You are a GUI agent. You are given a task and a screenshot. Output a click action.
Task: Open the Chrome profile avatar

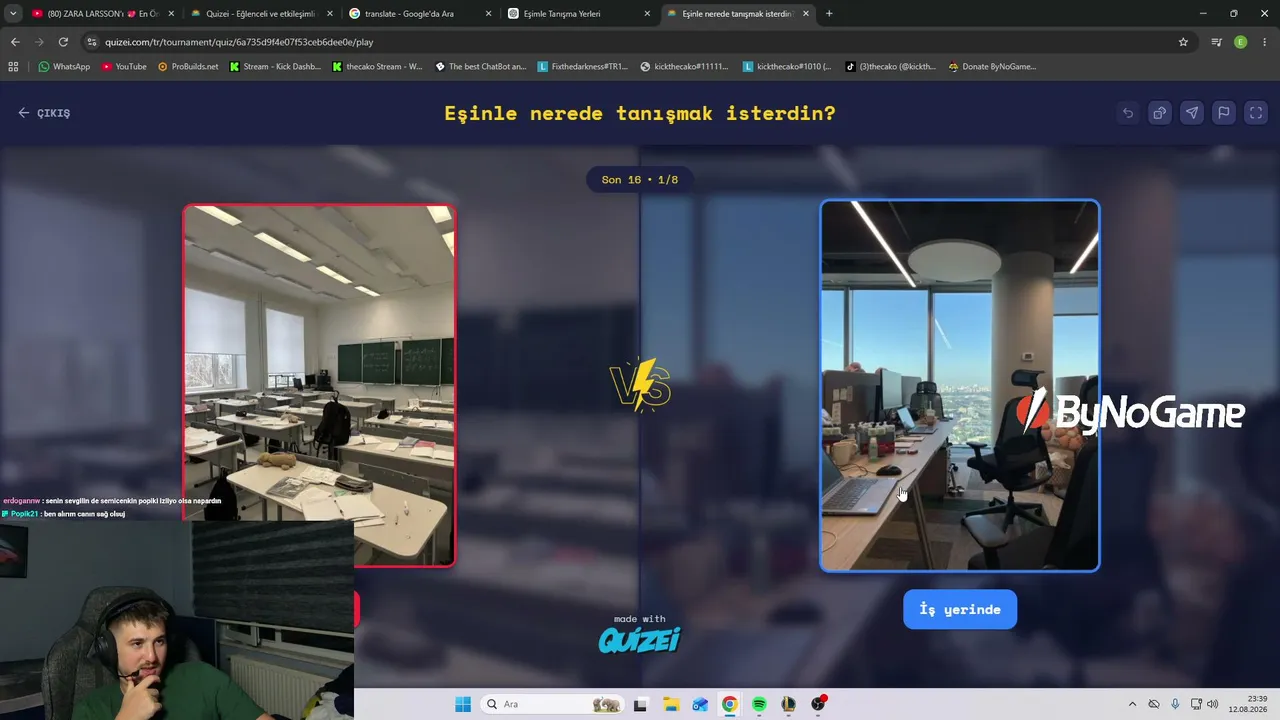click(1241, 42)
